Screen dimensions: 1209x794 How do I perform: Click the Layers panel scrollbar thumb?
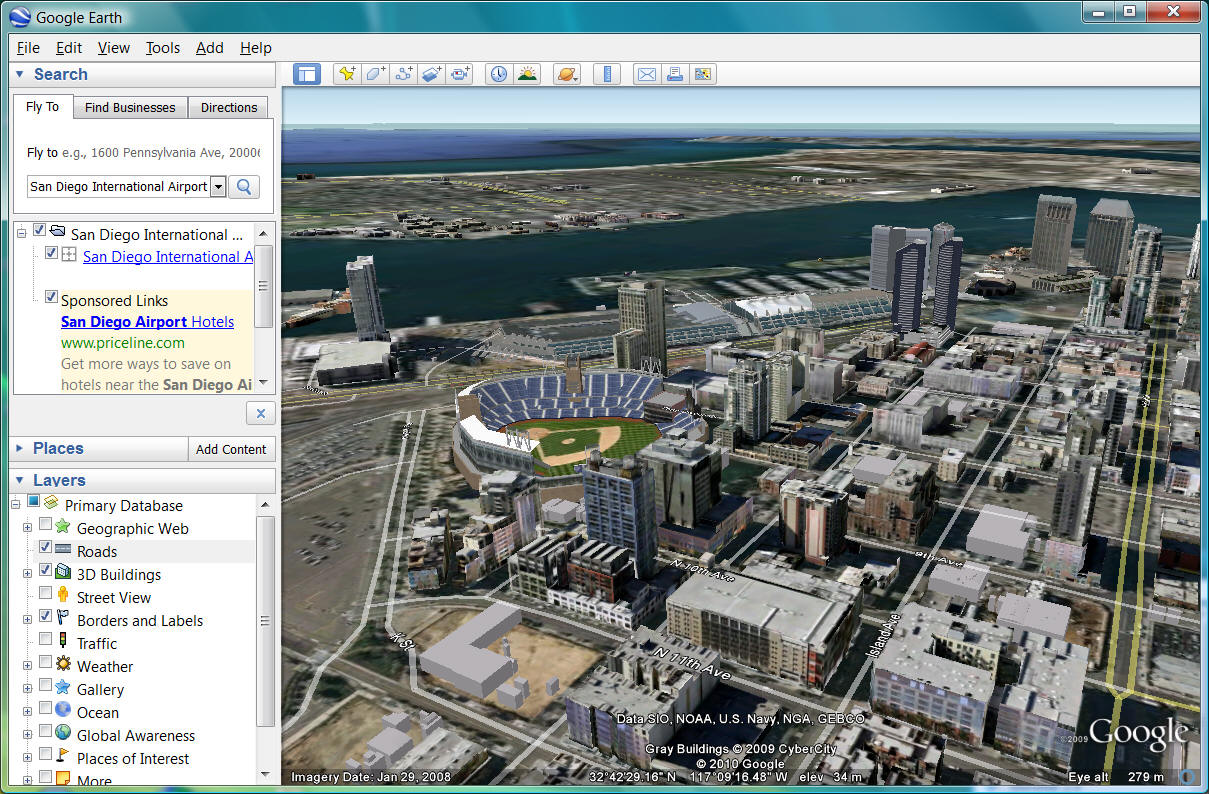pos(265,622)
